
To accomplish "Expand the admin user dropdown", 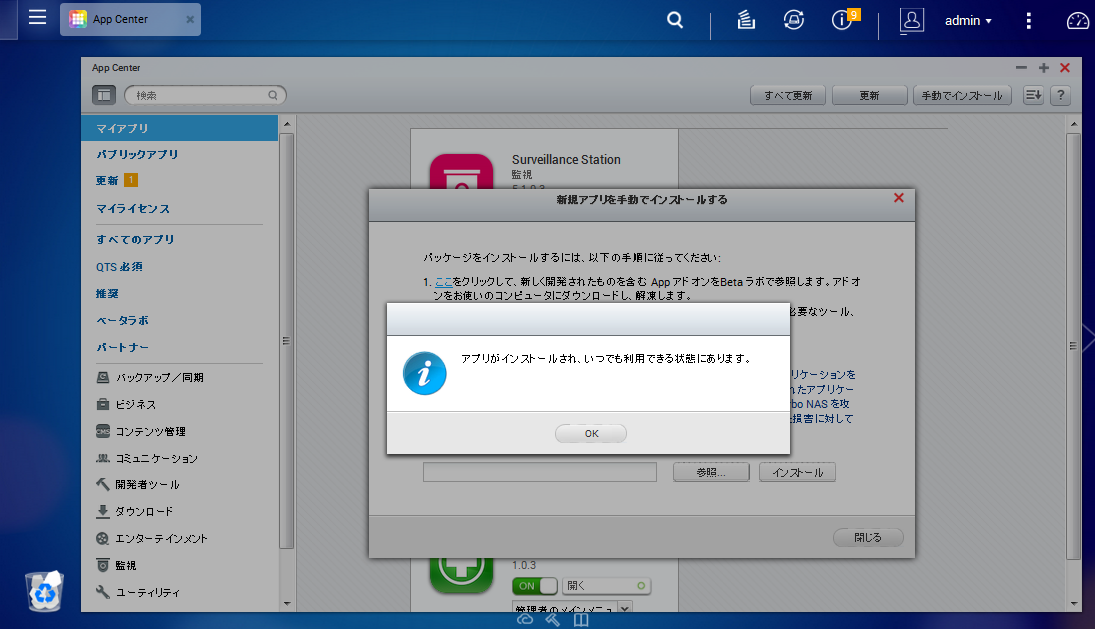I will [968, 20].
